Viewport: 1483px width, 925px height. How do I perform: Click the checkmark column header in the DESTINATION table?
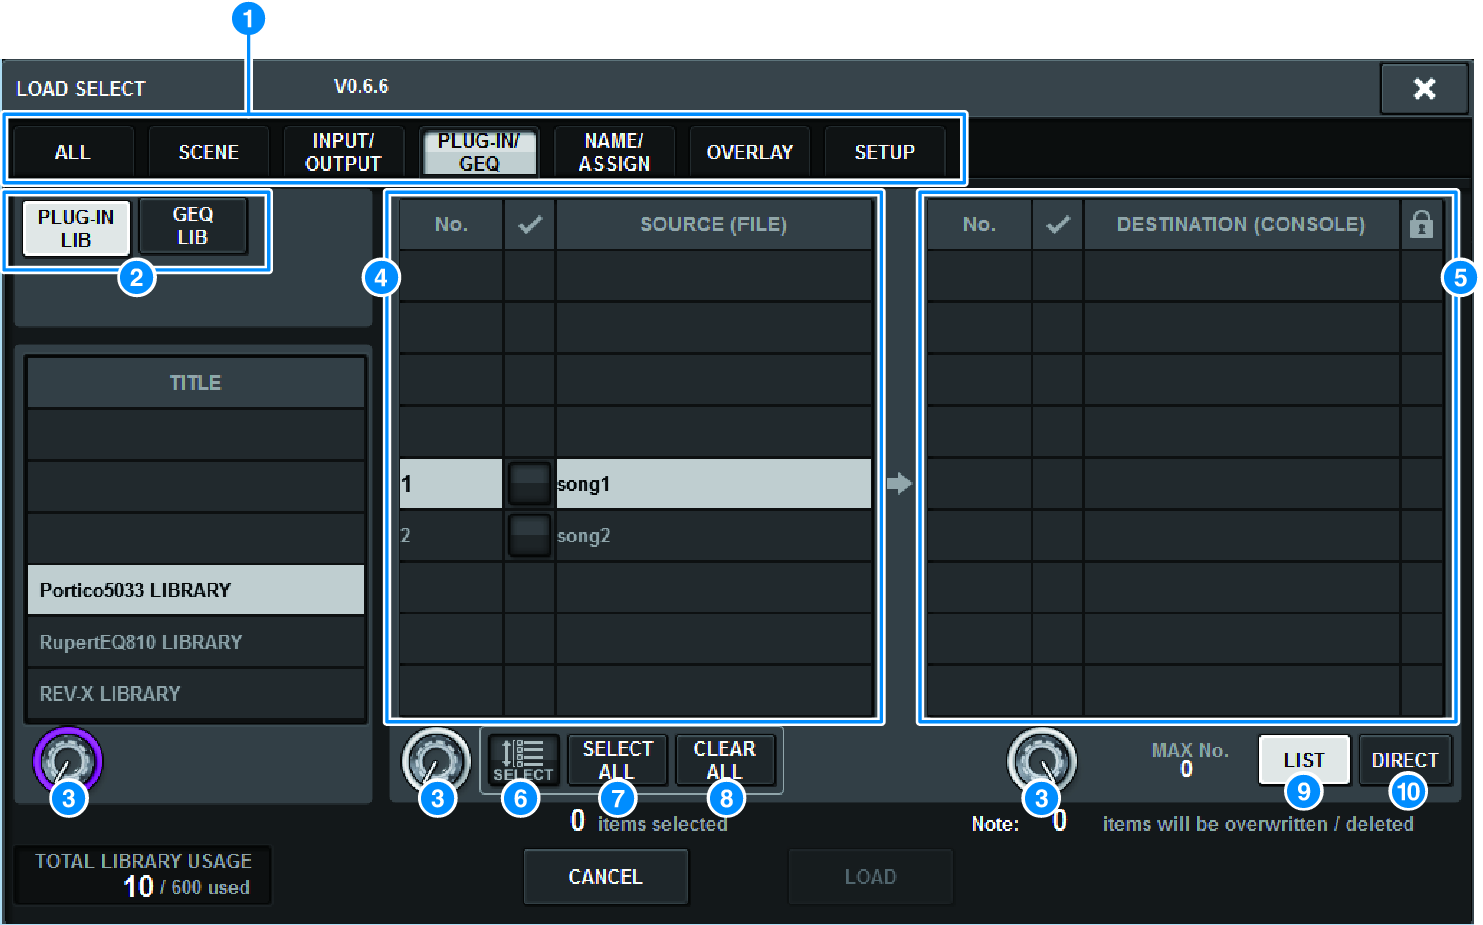1057,224
